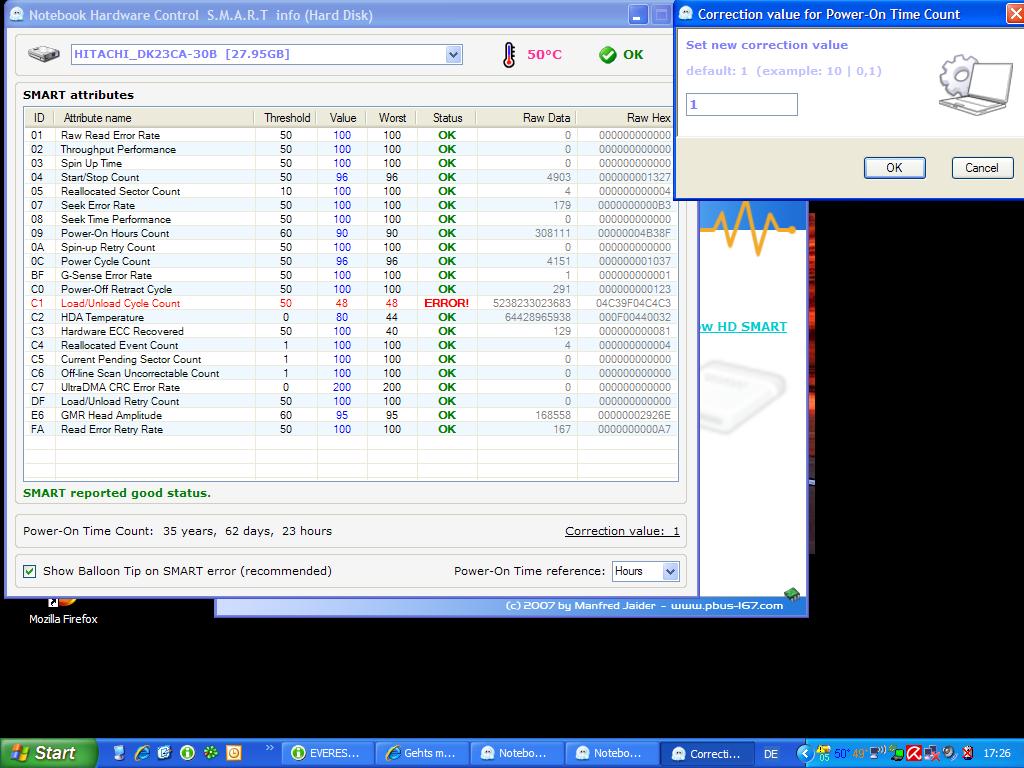Toggle Show Balloon Tip on SMART error

pyautogui.click(x=30, y=571)
